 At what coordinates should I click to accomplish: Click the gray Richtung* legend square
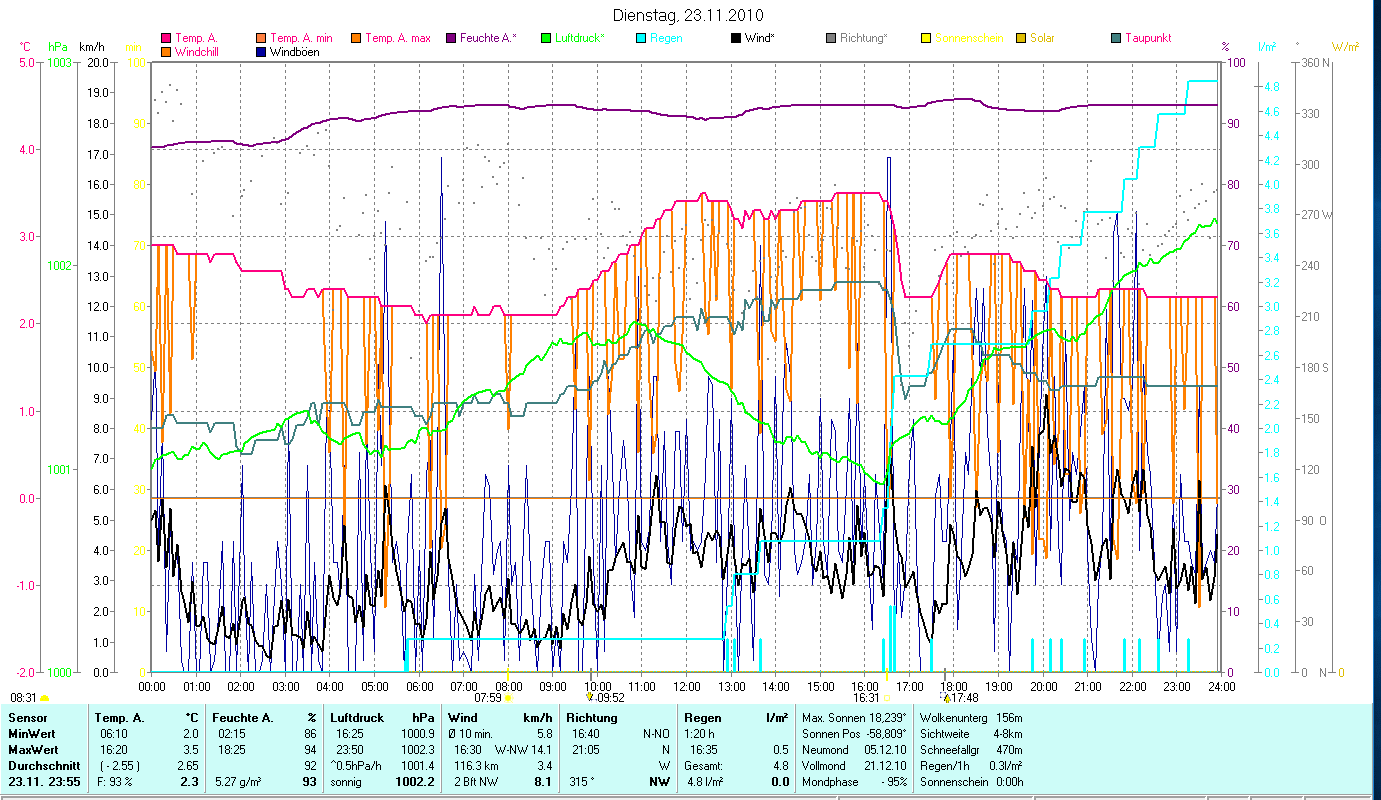pos(831,38)
